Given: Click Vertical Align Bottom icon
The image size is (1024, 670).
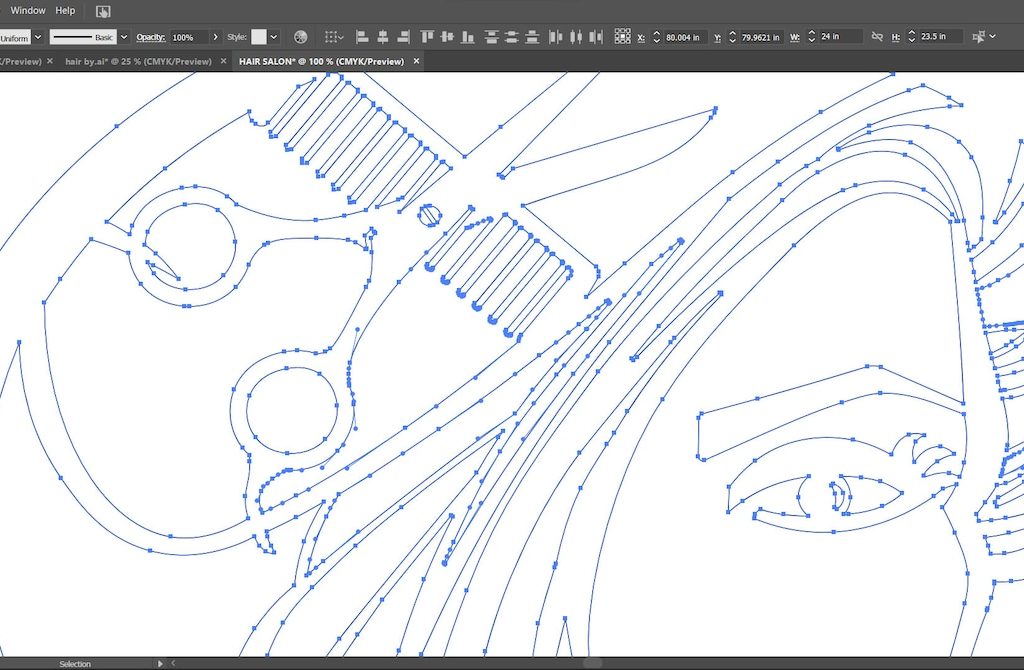Looking at the screenshot, I should [x=467, y=37].
